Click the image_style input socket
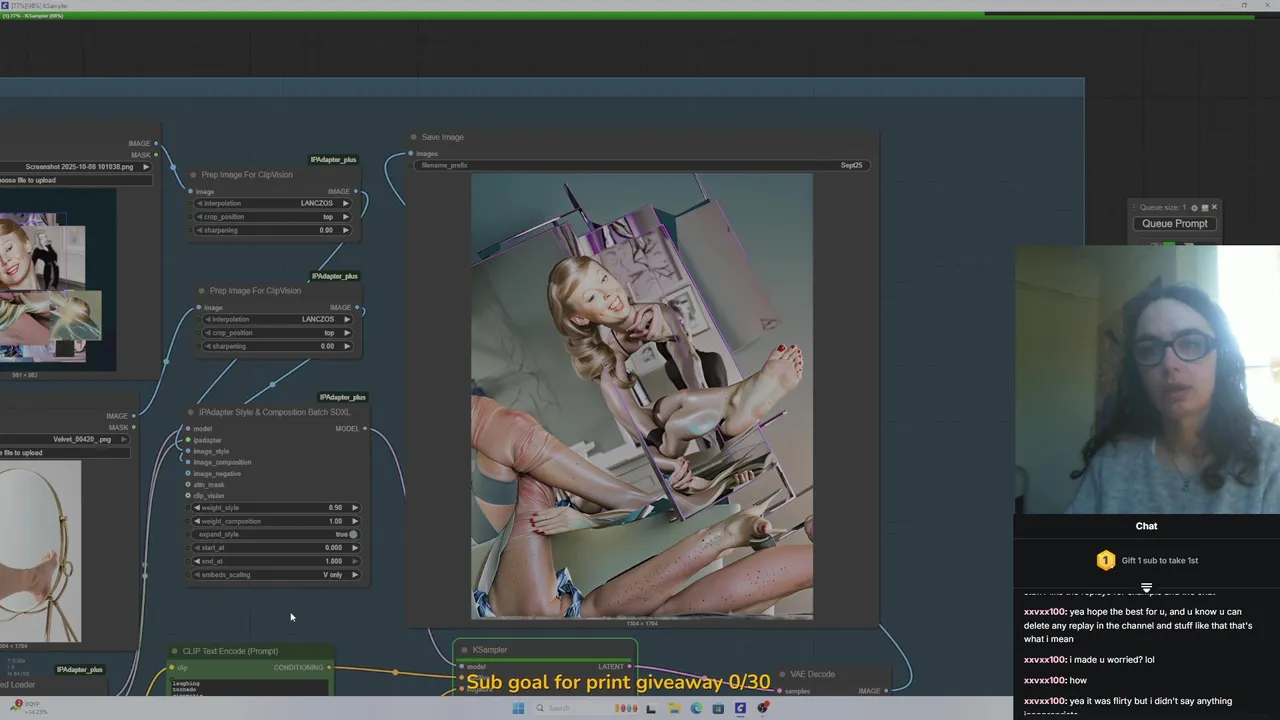 pyautogui.click(x=187, y=451)
